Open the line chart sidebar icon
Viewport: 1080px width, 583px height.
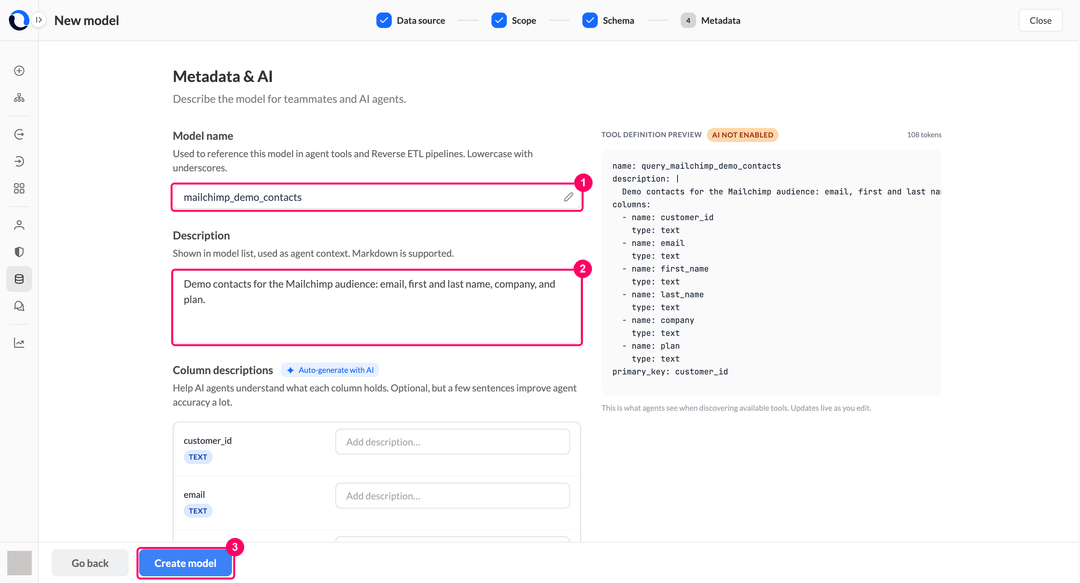[19, 343]
